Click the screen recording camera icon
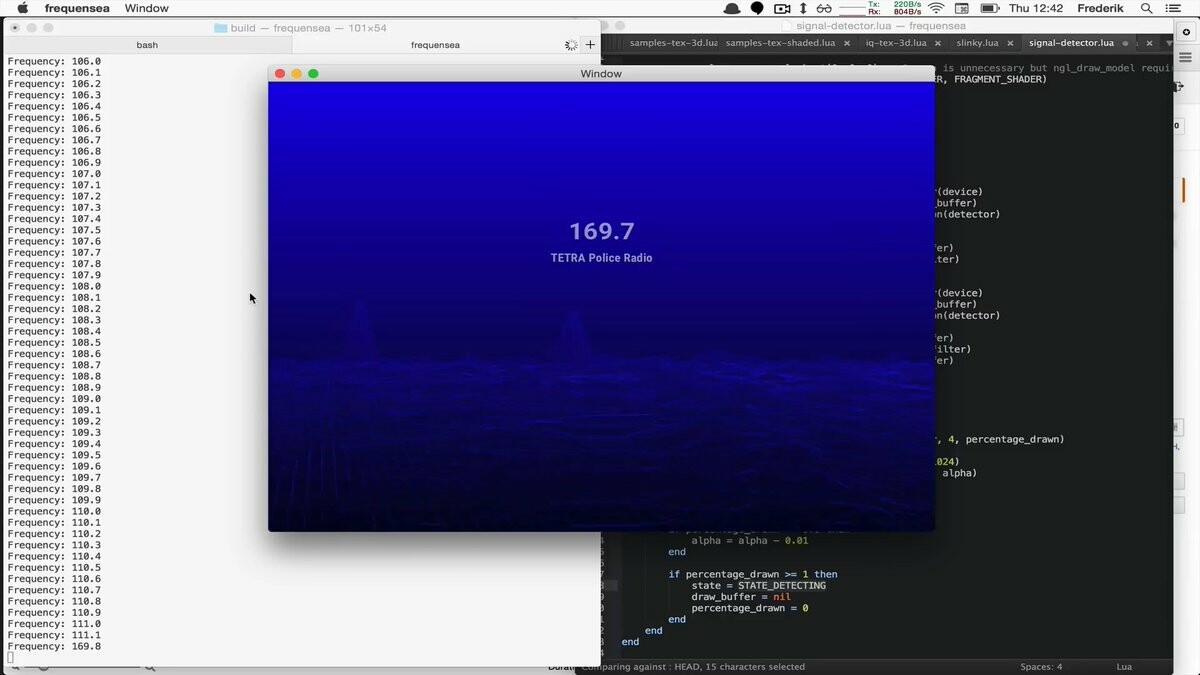The width and height of the screenshot is (1200, 675). pos(782,8)
